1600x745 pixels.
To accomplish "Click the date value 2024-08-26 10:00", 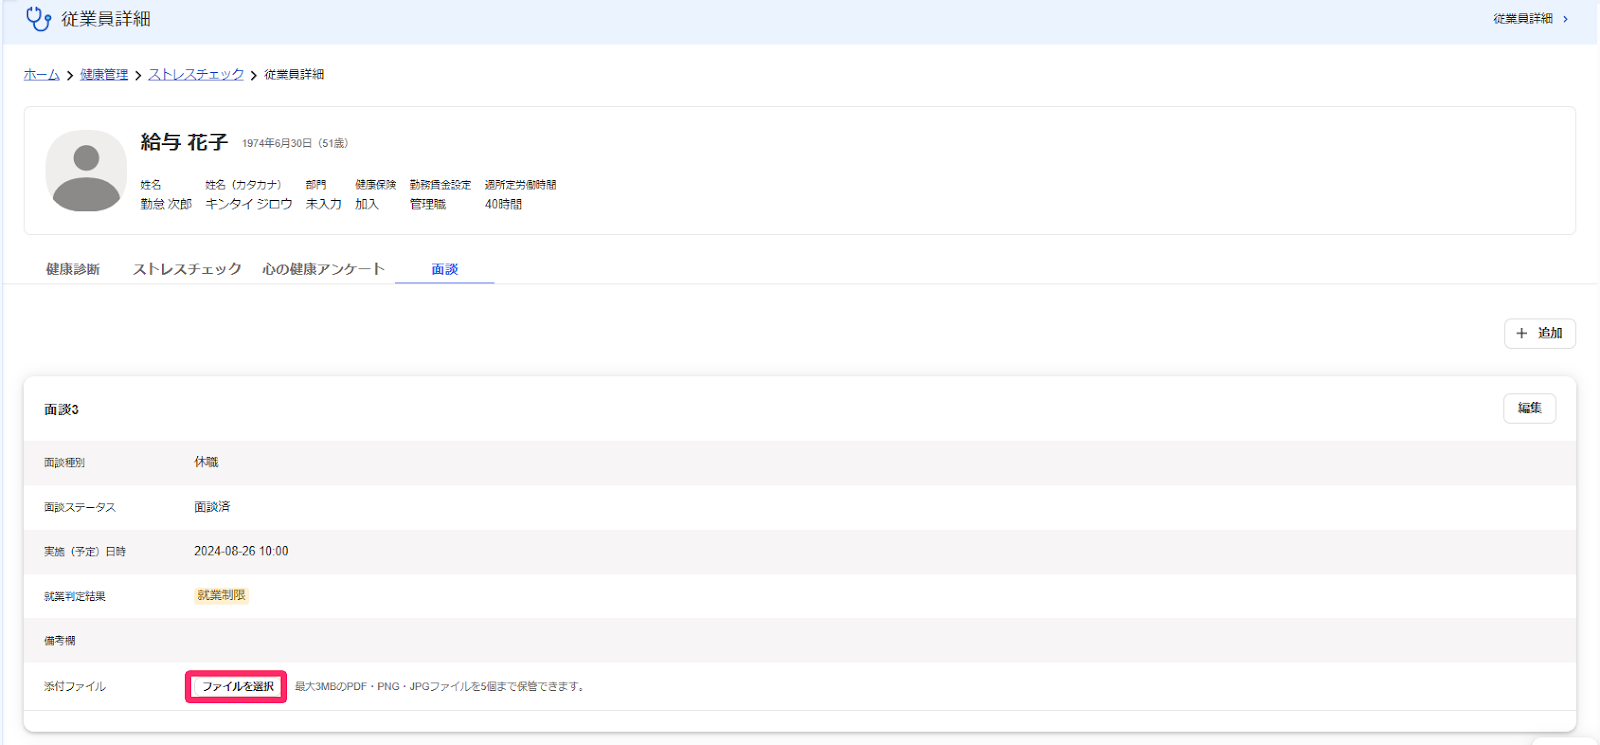I will point(241,552).
